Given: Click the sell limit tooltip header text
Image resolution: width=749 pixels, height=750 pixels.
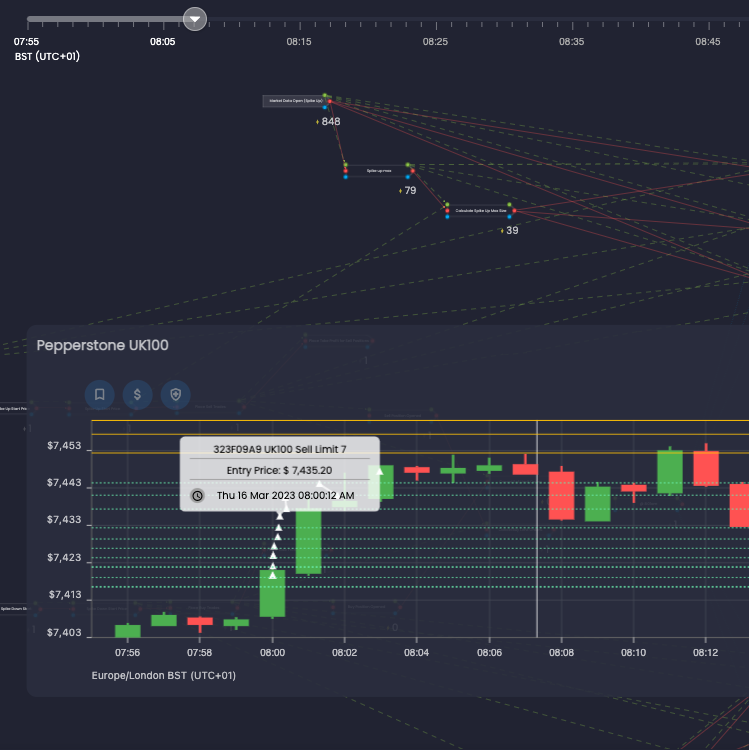Looking at the screenshot, I should coord(280,449).
